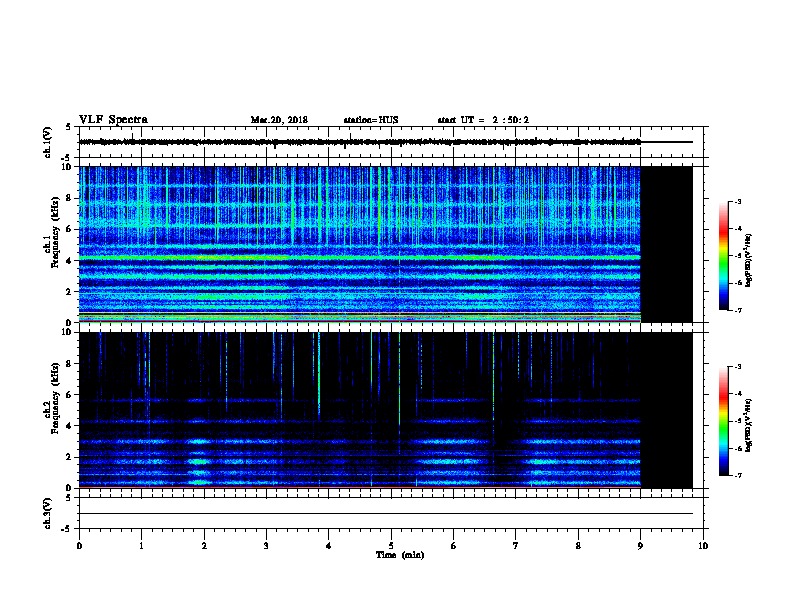This screenshot has width=792, height=612.
Task: Click the black no-data block in ch.2 spectrogram
Action: tap(667, 410)
